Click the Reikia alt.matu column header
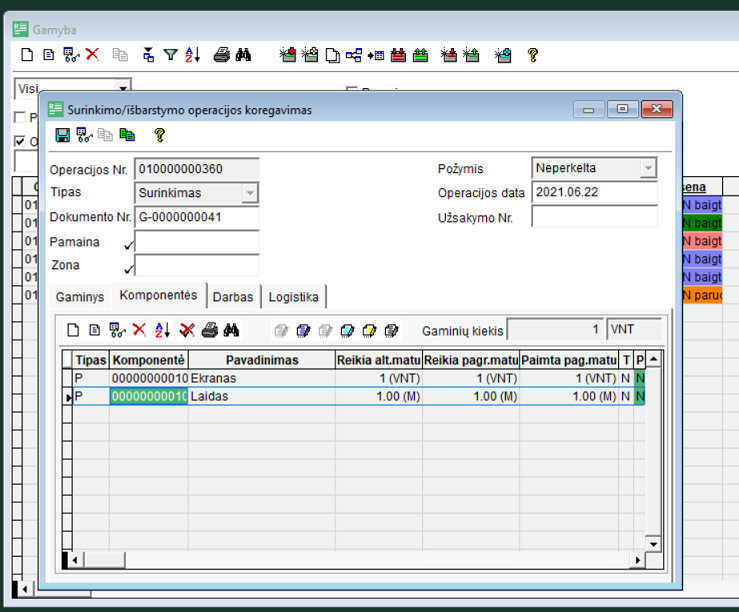The height and width of the screenshot is (612, 739). (x=379, y=360)
